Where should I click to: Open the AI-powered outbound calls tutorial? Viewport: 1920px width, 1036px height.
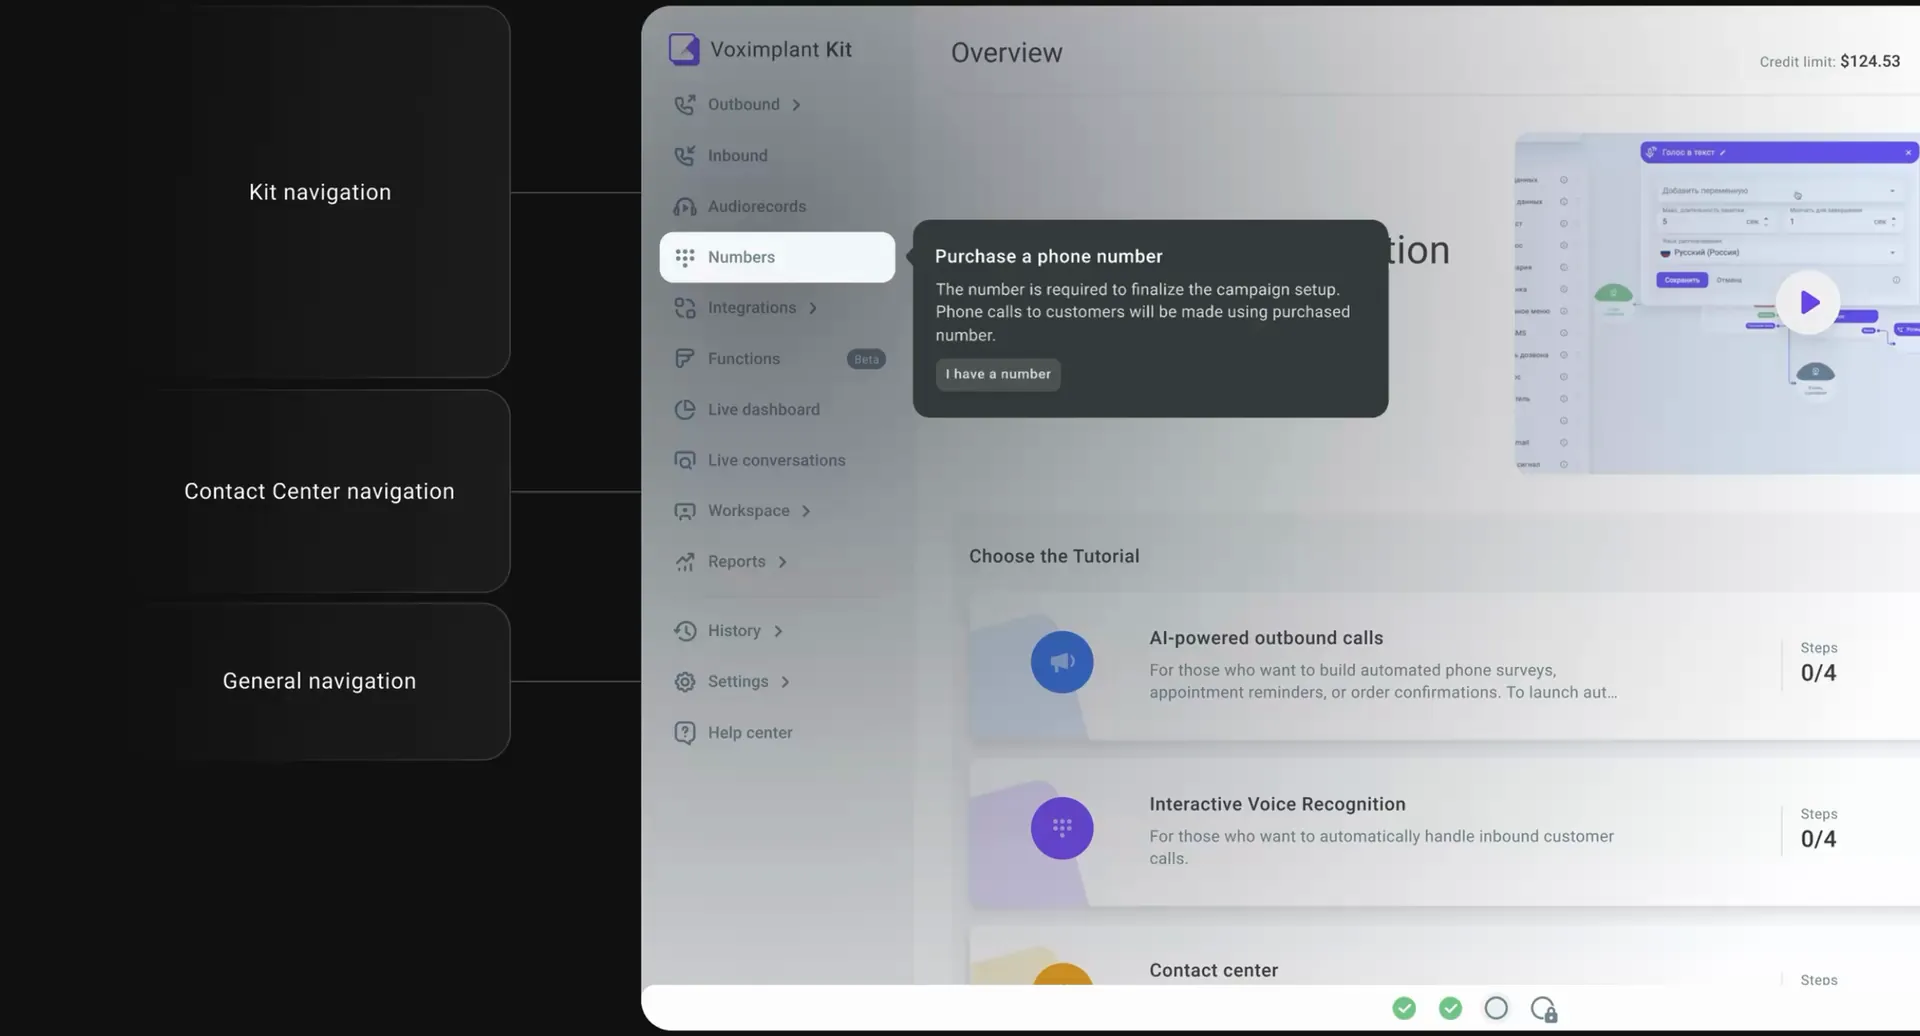point(1444,666)
